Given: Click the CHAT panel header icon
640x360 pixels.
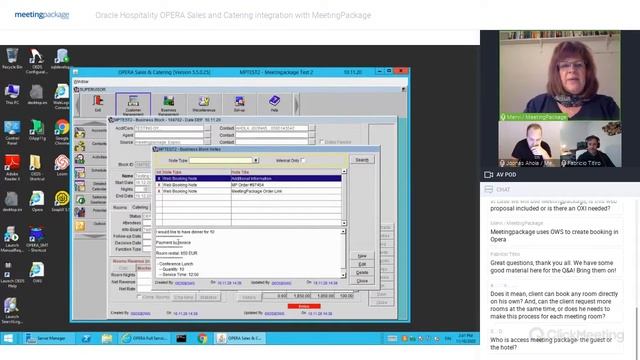Looking at the screenshot, I should tap(489, 189).
